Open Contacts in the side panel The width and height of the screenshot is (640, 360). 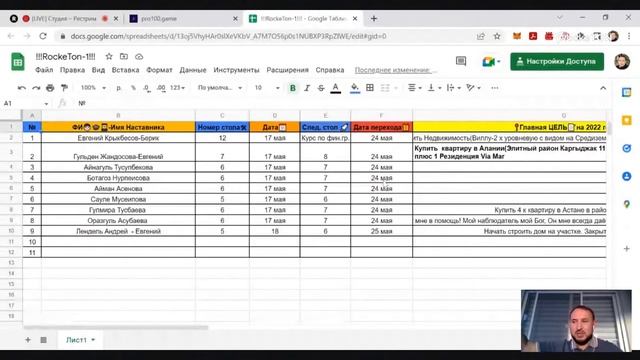[627, 176]
